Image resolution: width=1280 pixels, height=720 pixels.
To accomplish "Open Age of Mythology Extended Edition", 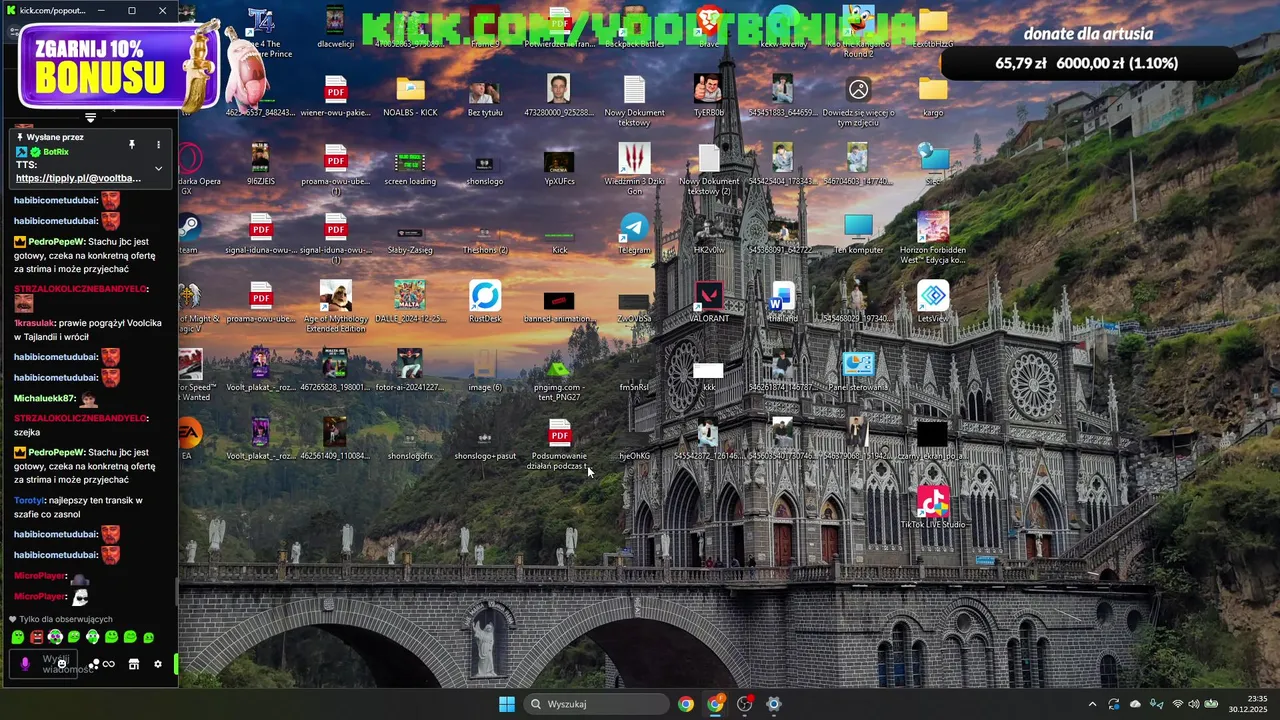I will point(335,306).
